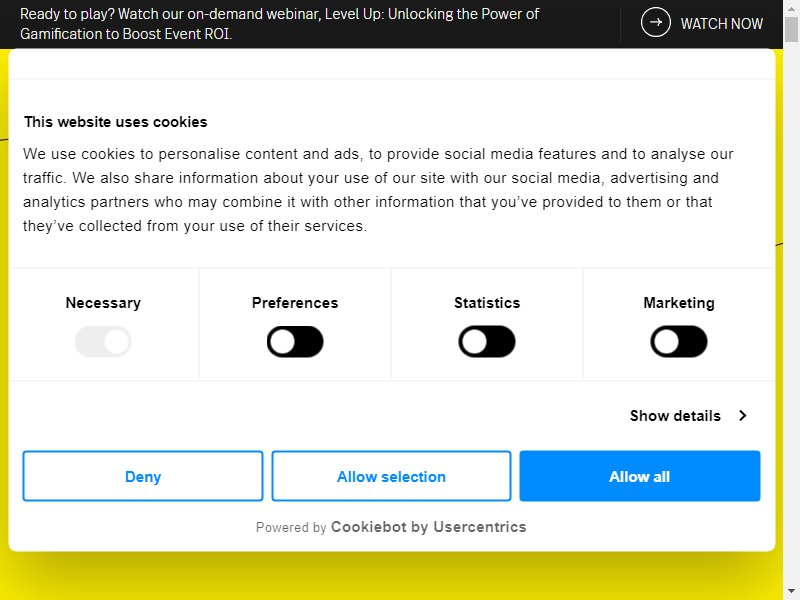Image resolution: width=800 pixels, height=600 pixels.
Task: Click the WATCH NOW link
Action: [721, 23]
